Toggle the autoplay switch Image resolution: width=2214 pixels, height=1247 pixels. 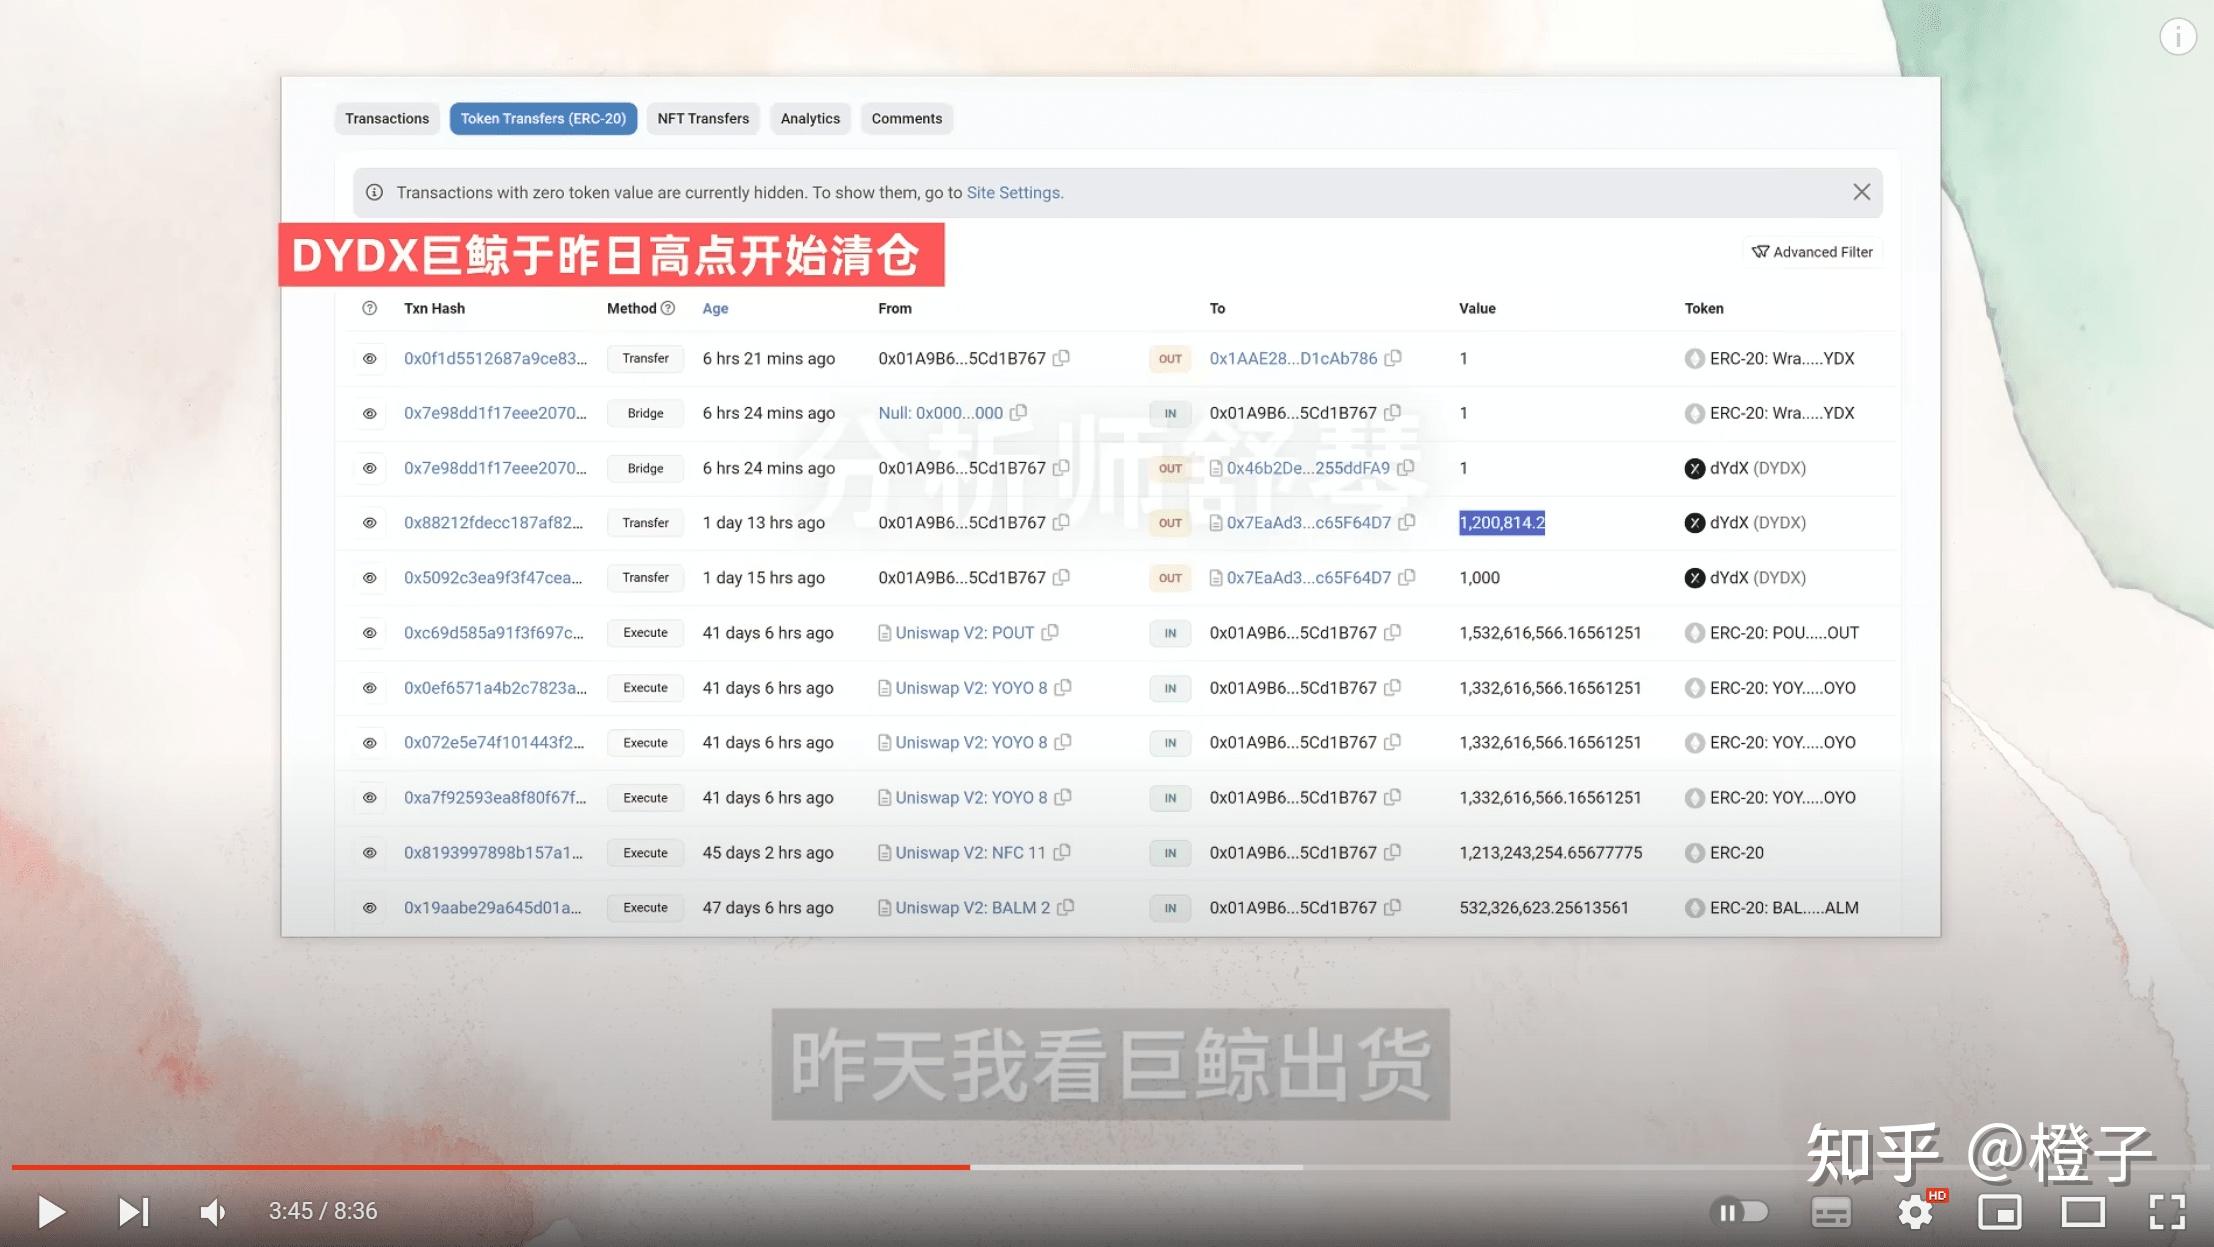1739,1212
